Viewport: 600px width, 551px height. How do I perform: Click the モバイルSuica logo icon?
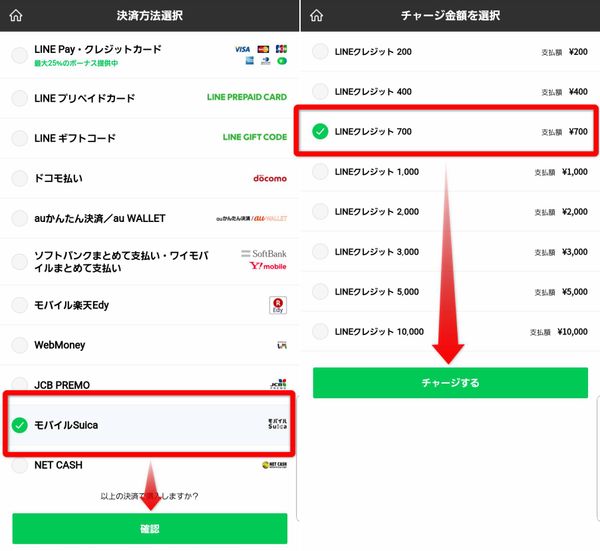click(277, 424)
